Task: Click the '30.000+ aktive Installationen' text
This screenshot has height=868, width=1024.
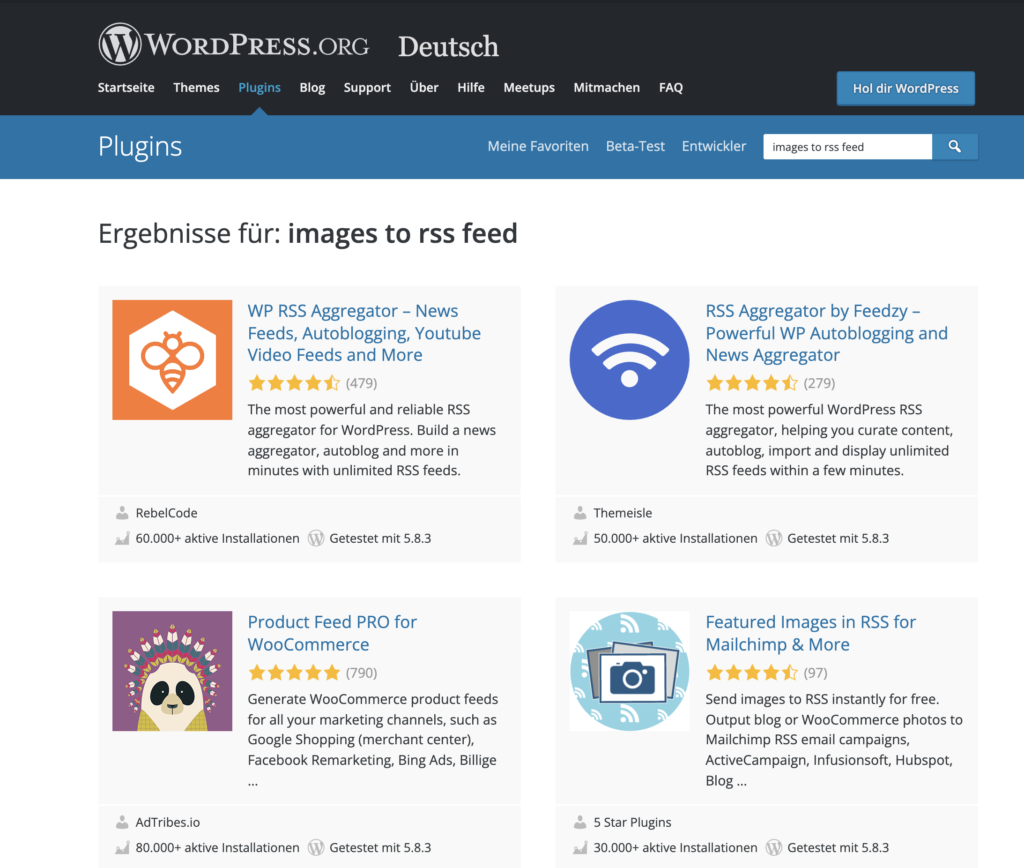Action: [x=675, y=848]
